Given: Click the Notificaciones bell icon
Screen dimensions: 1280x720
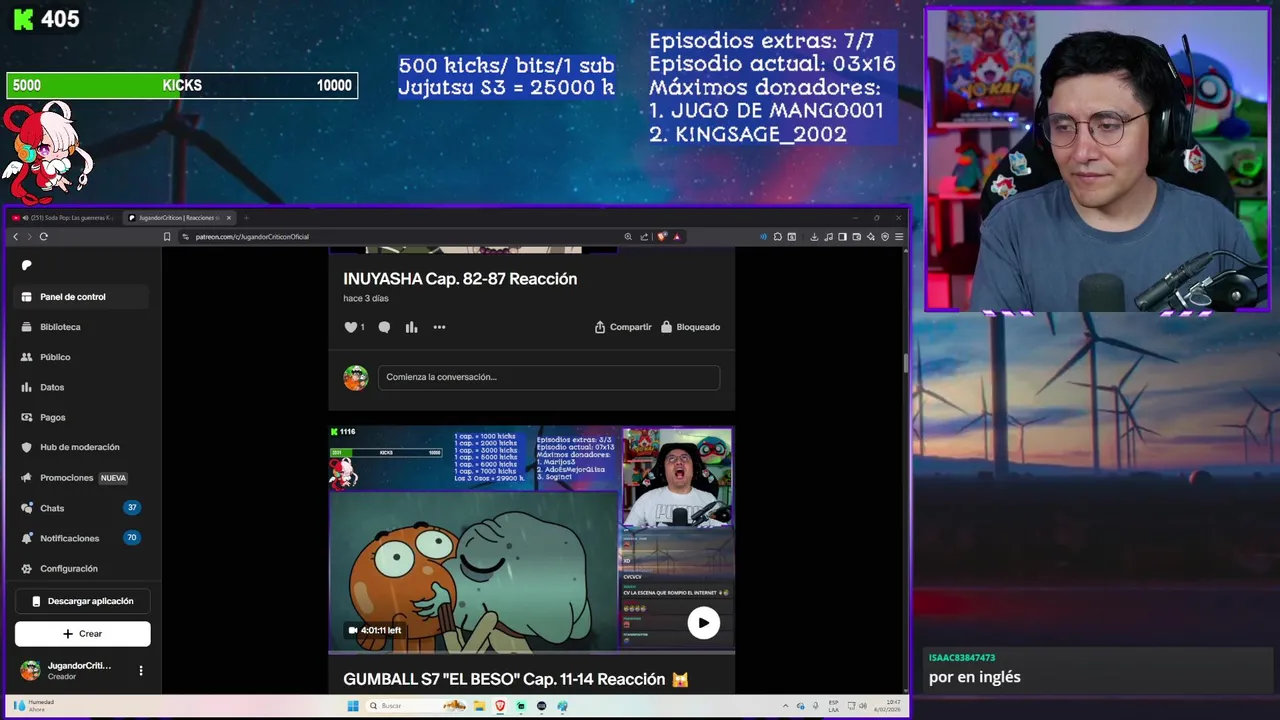Looking at the screenshot, I should click(27, 538).
